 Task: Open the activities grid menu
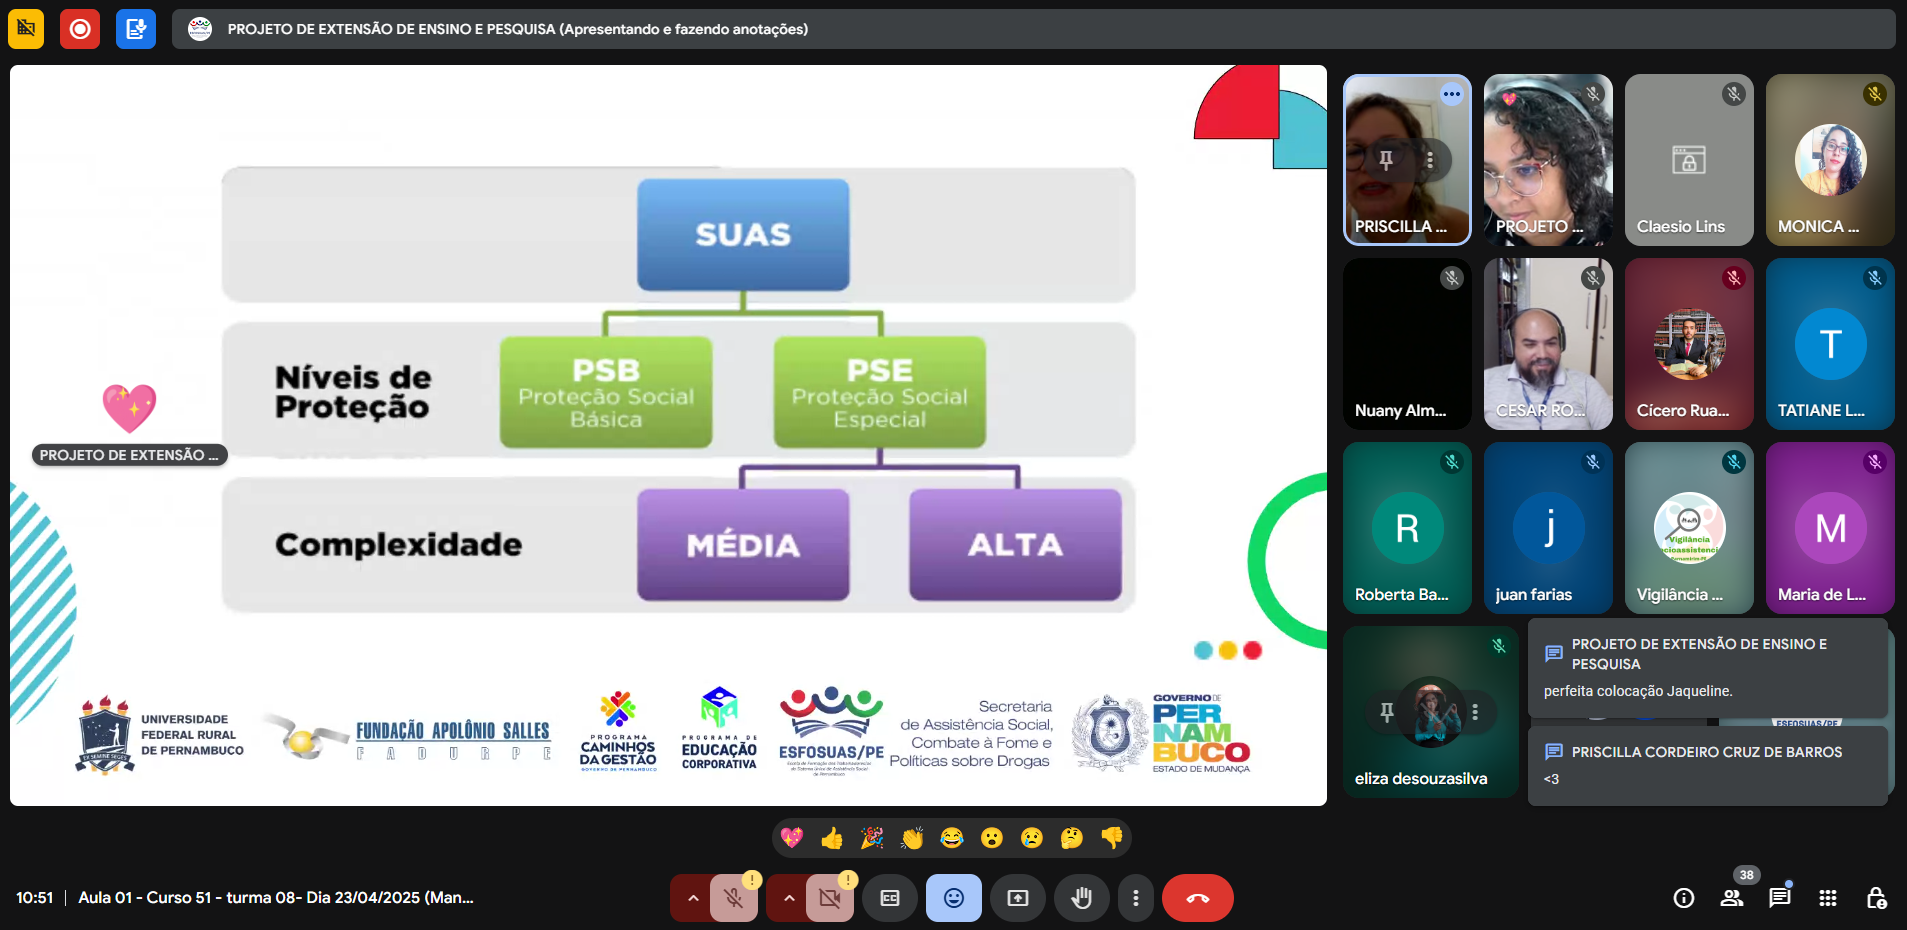pyautogui.click(x=1828, y=898)
